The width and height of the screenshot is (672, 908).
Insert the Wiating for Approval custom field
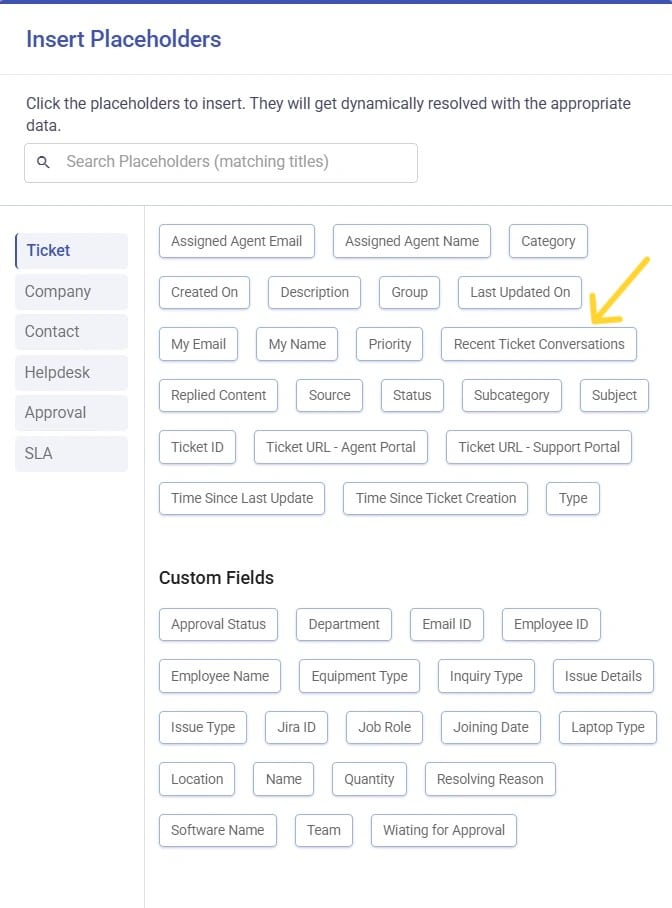coord(443,830)
